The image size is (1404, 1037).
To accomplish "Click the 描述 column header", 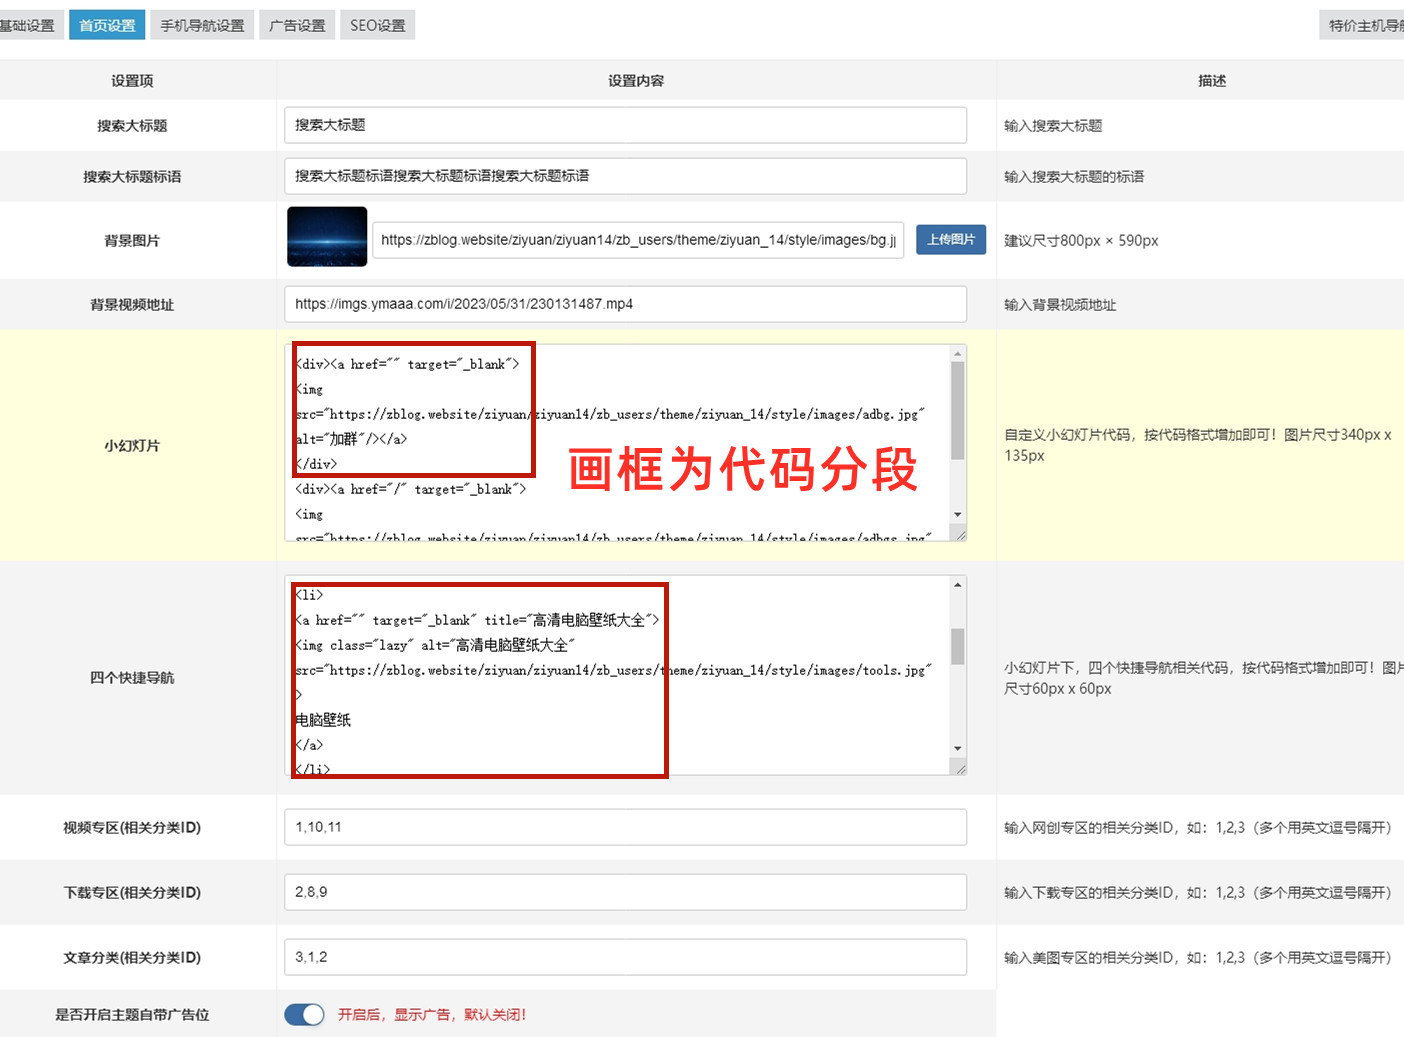I will (1212, 81).
